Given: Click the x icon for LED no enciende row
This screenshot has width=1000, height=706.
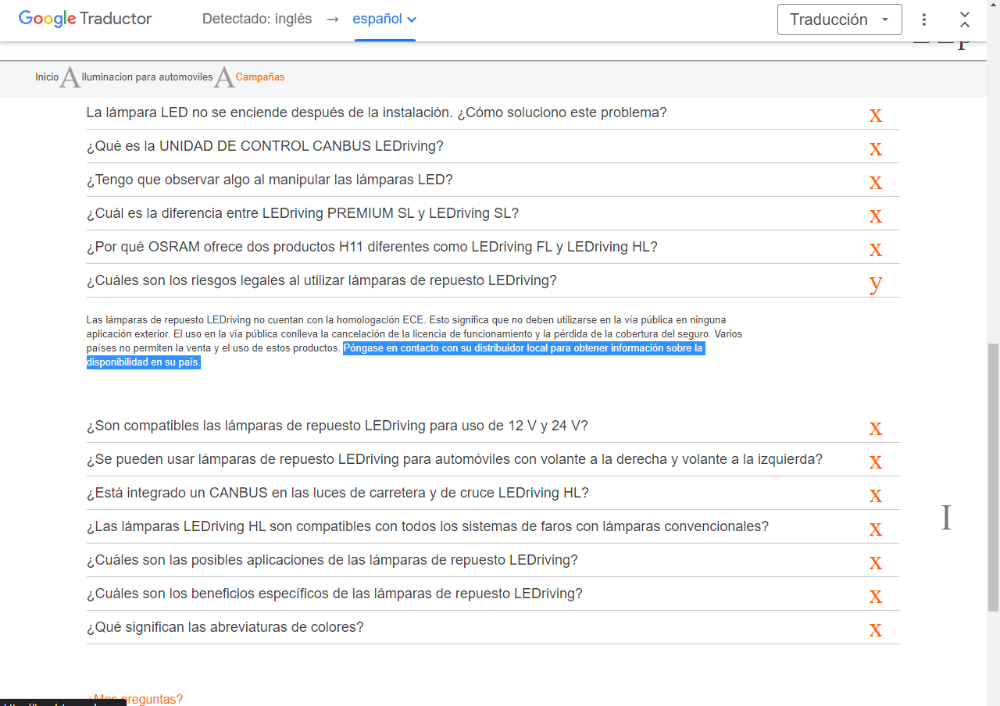Looking at the screenshot, I should pyautogui.click(x=876, y=115).
